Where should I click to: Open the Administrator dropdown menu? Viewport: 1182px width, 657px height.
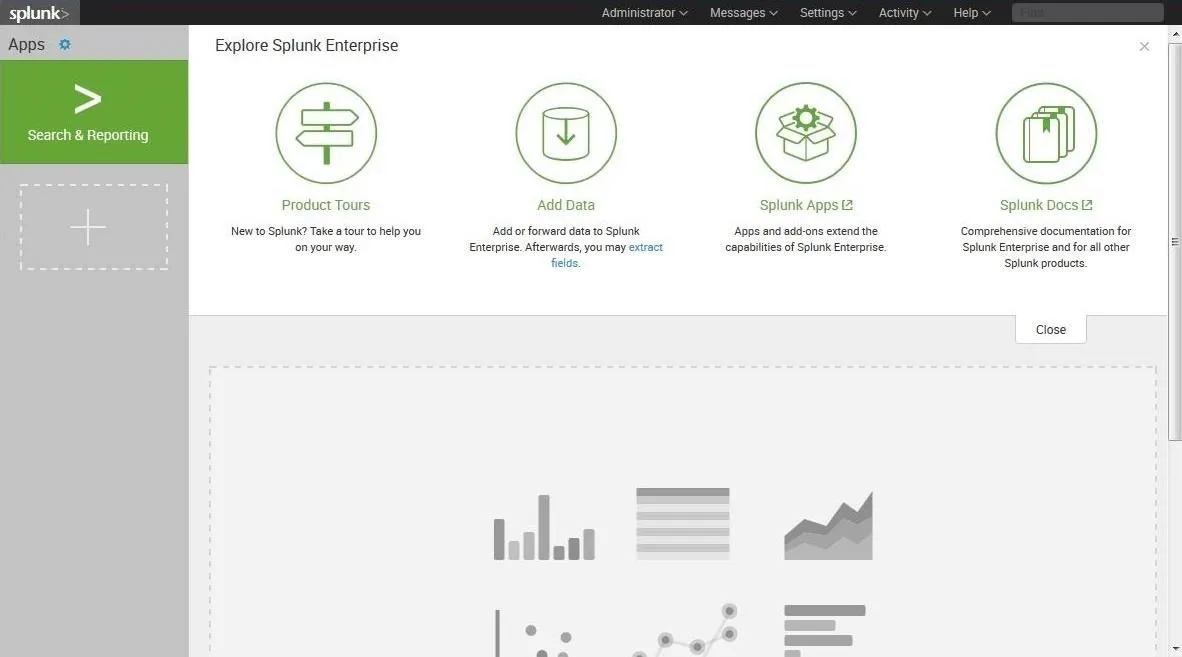645,13
